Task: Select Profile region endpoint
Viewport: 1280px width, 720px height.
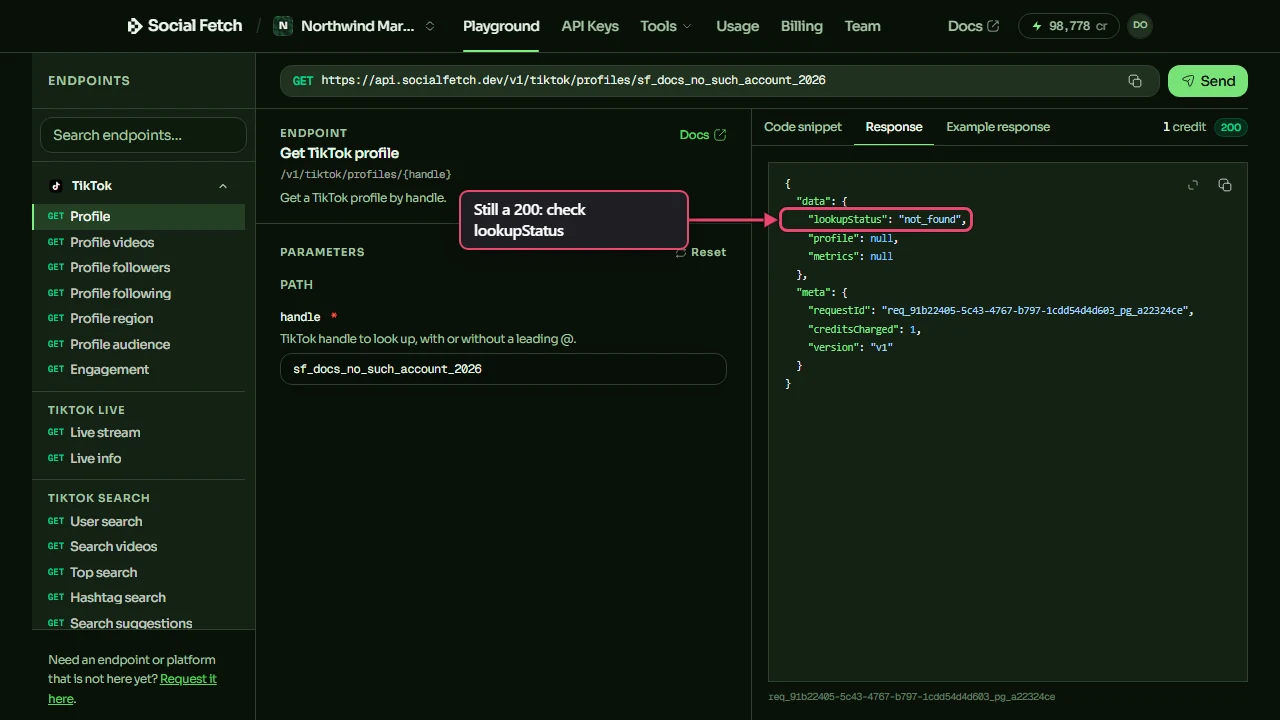Action: click(138, 318)
